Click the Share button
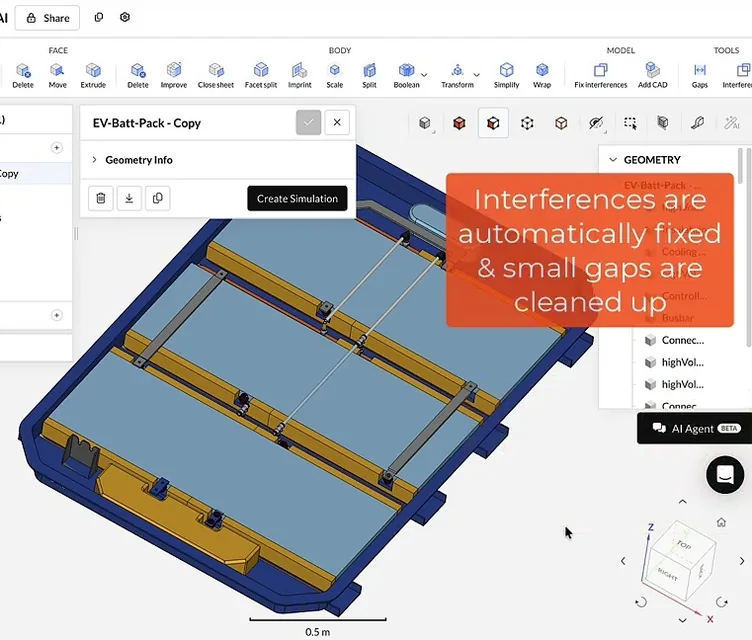This screenshot has height=640, width=752. (x=47, y=18)
